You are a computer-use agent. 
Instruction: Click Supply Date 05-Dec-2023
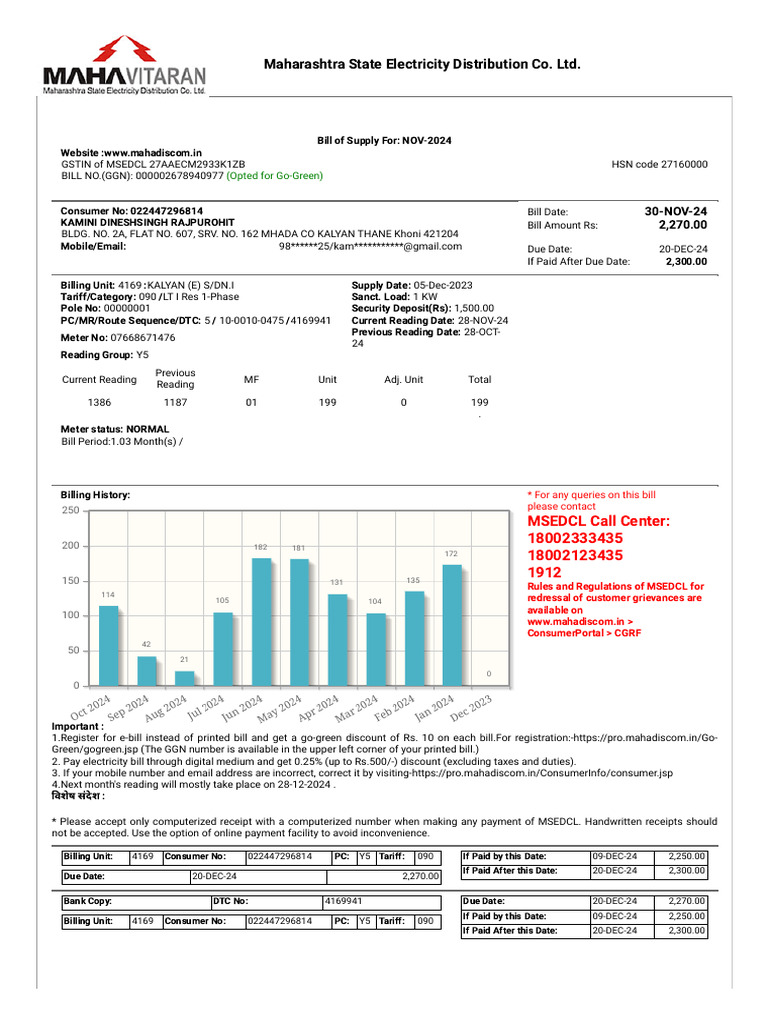click(x=412, y=285)
